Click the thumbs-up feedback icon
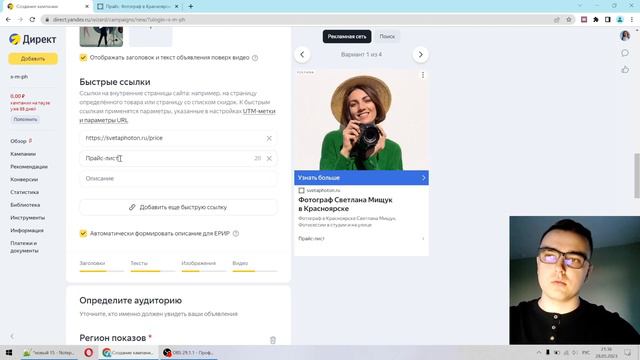 tap(625, 70)
